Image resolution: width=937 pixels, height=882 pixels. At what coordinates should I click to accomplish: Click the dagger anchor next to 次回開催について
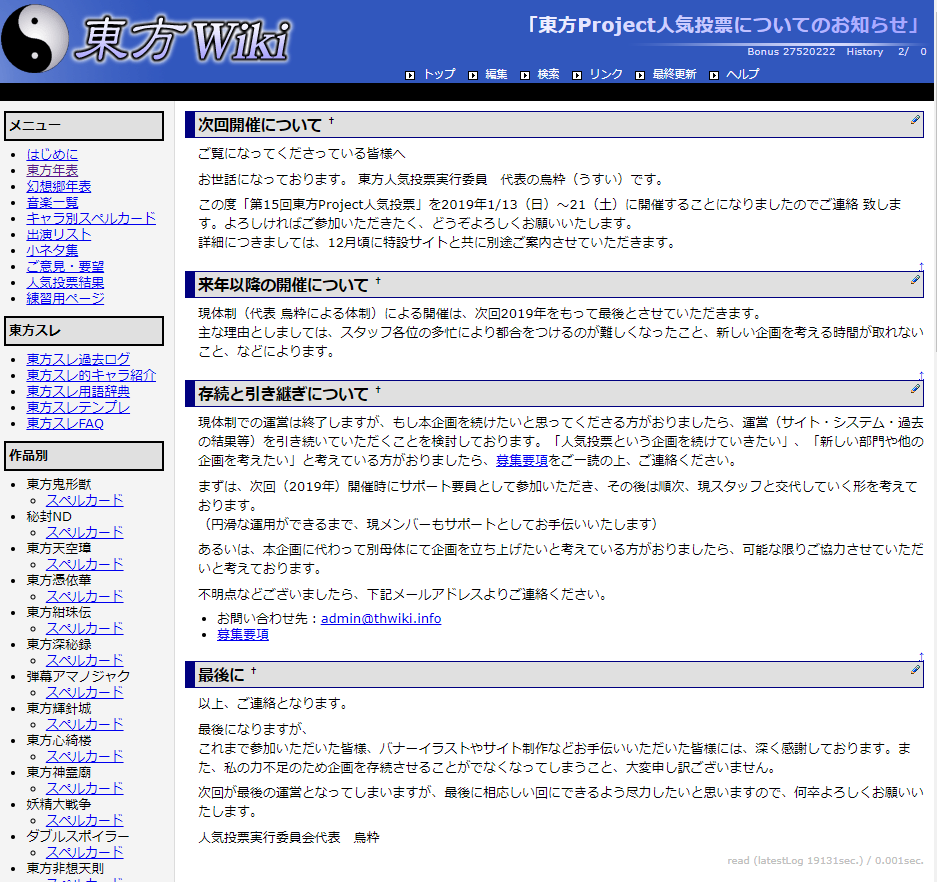coord(331,122)
